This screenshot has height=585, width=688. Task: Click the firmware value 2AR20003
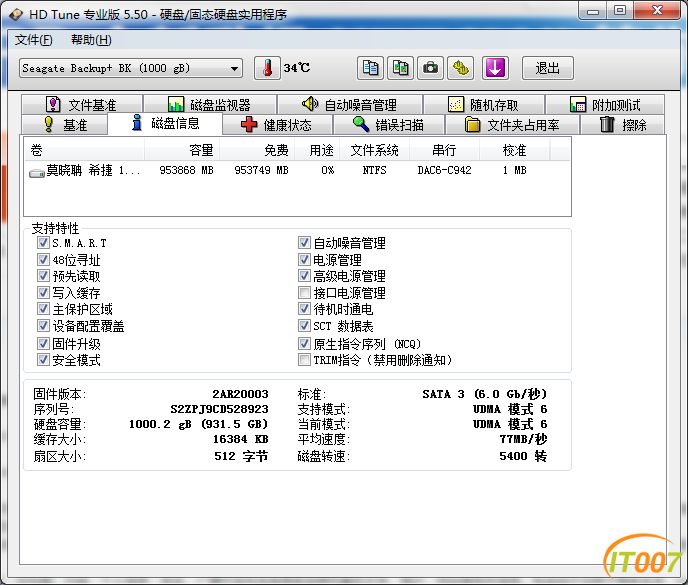tap(240, 394)
